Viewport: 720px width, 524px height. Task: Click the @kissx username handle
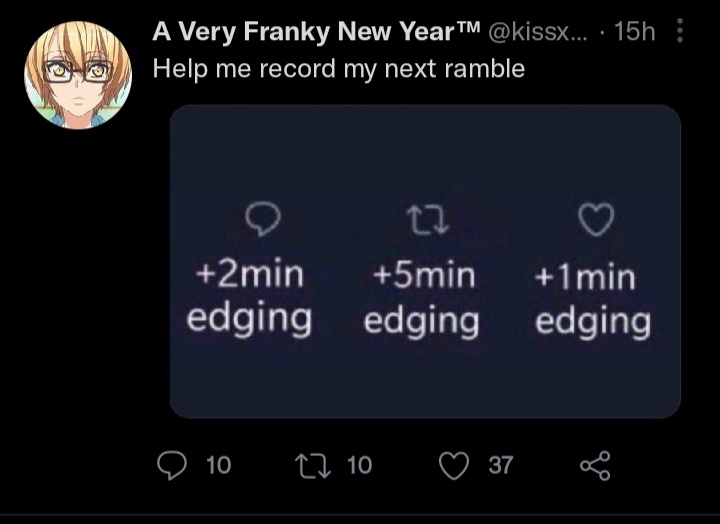pyautogui.click(x=534, y=33)
